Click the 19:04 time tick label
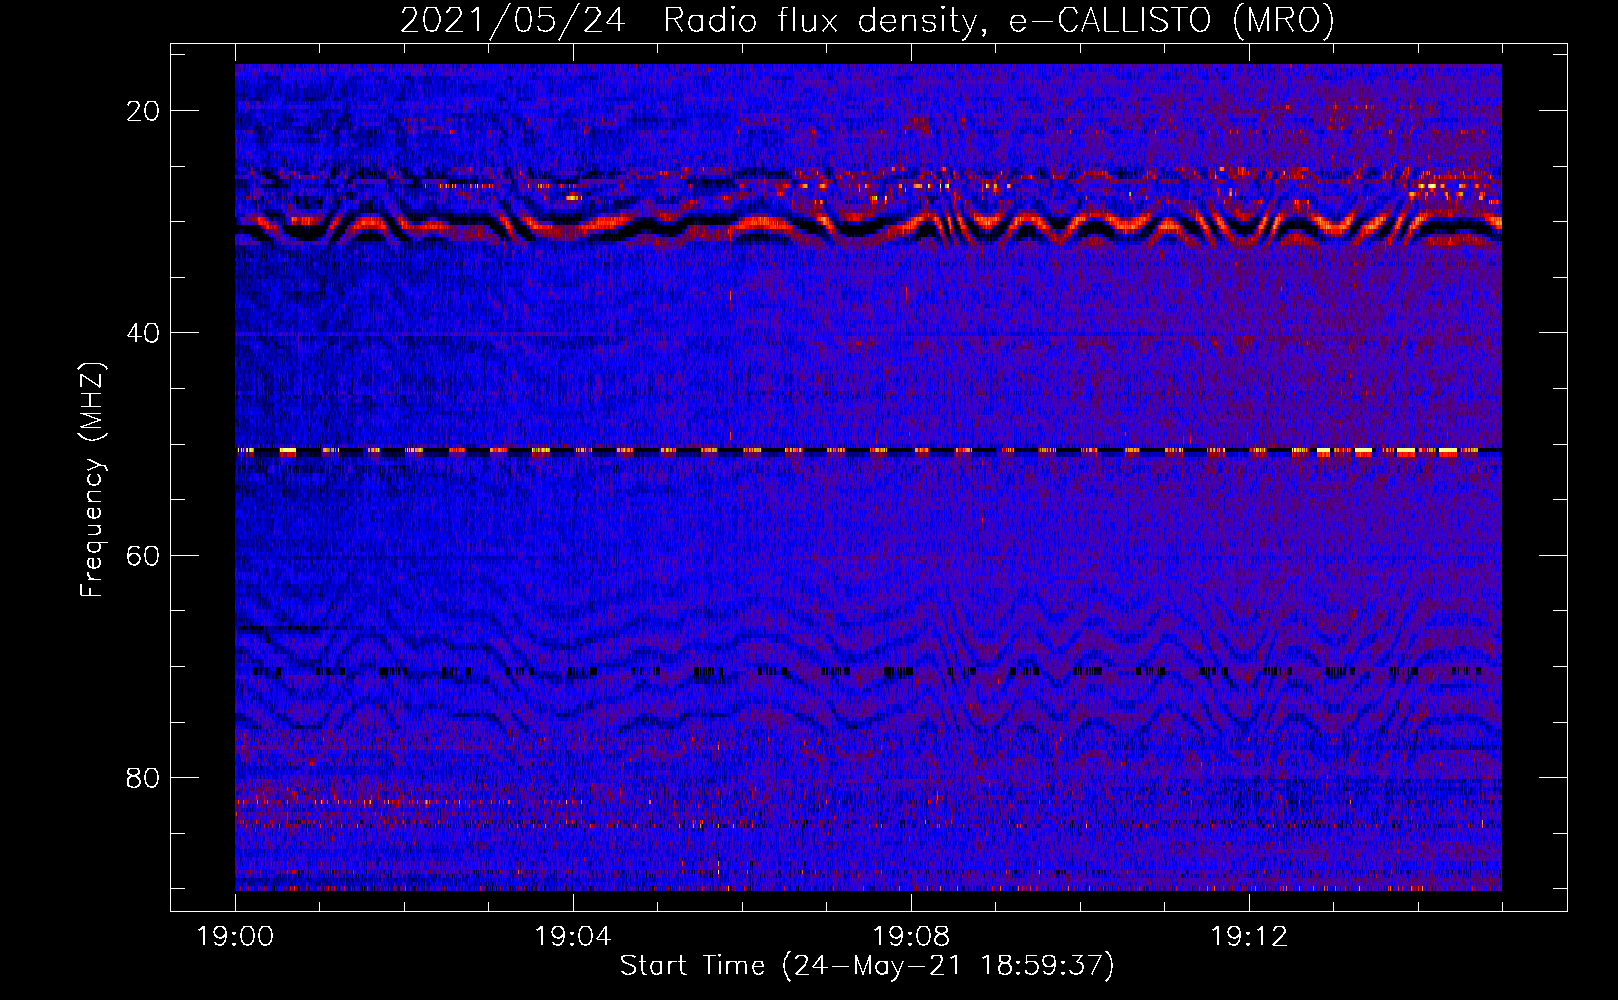The width and height of the screenshot is (1618, 1000). click(573, 936)
